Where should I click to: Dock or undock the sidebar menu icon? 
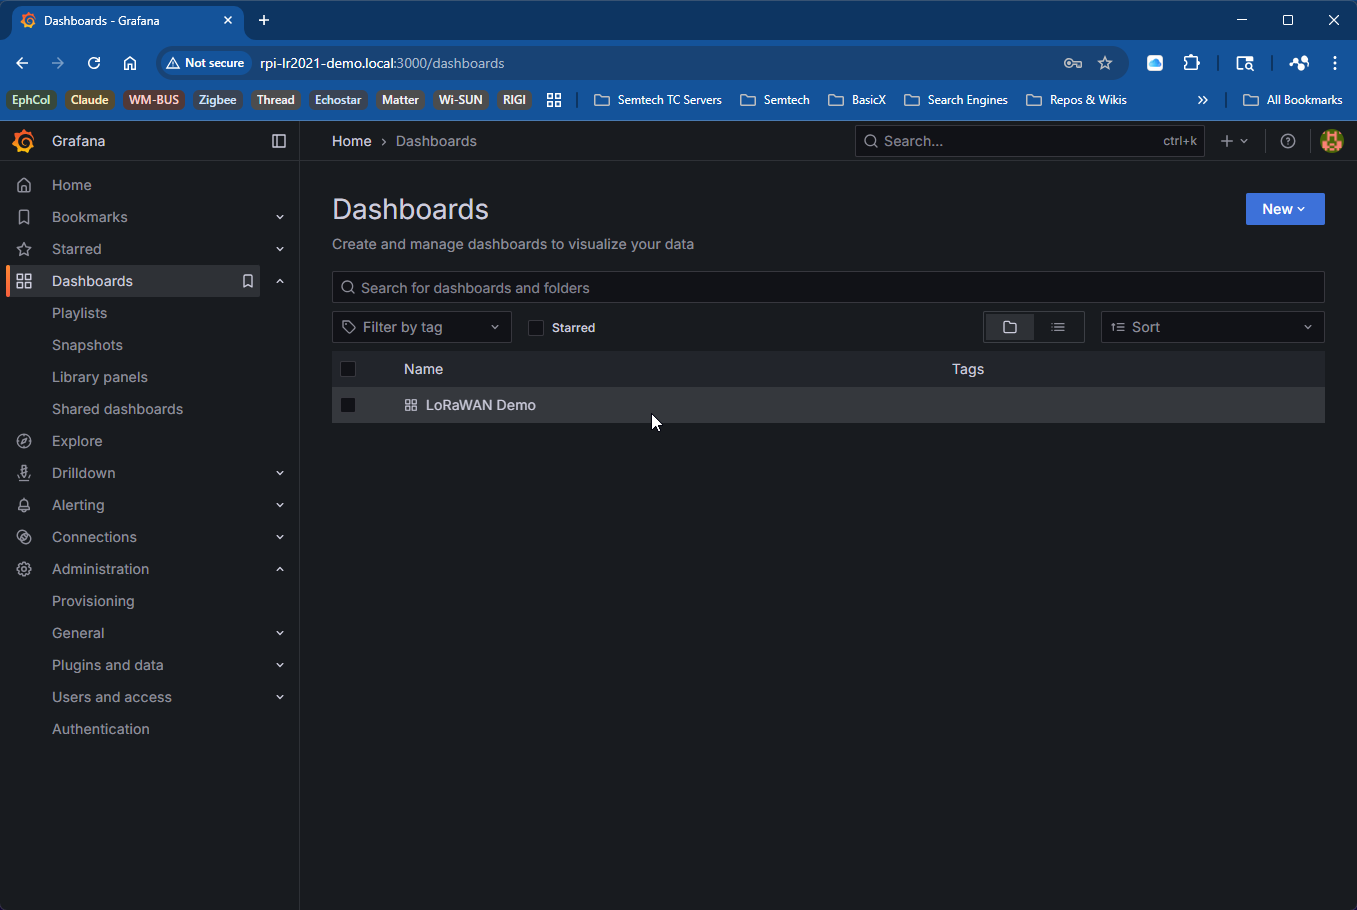[x=279, y=141]
